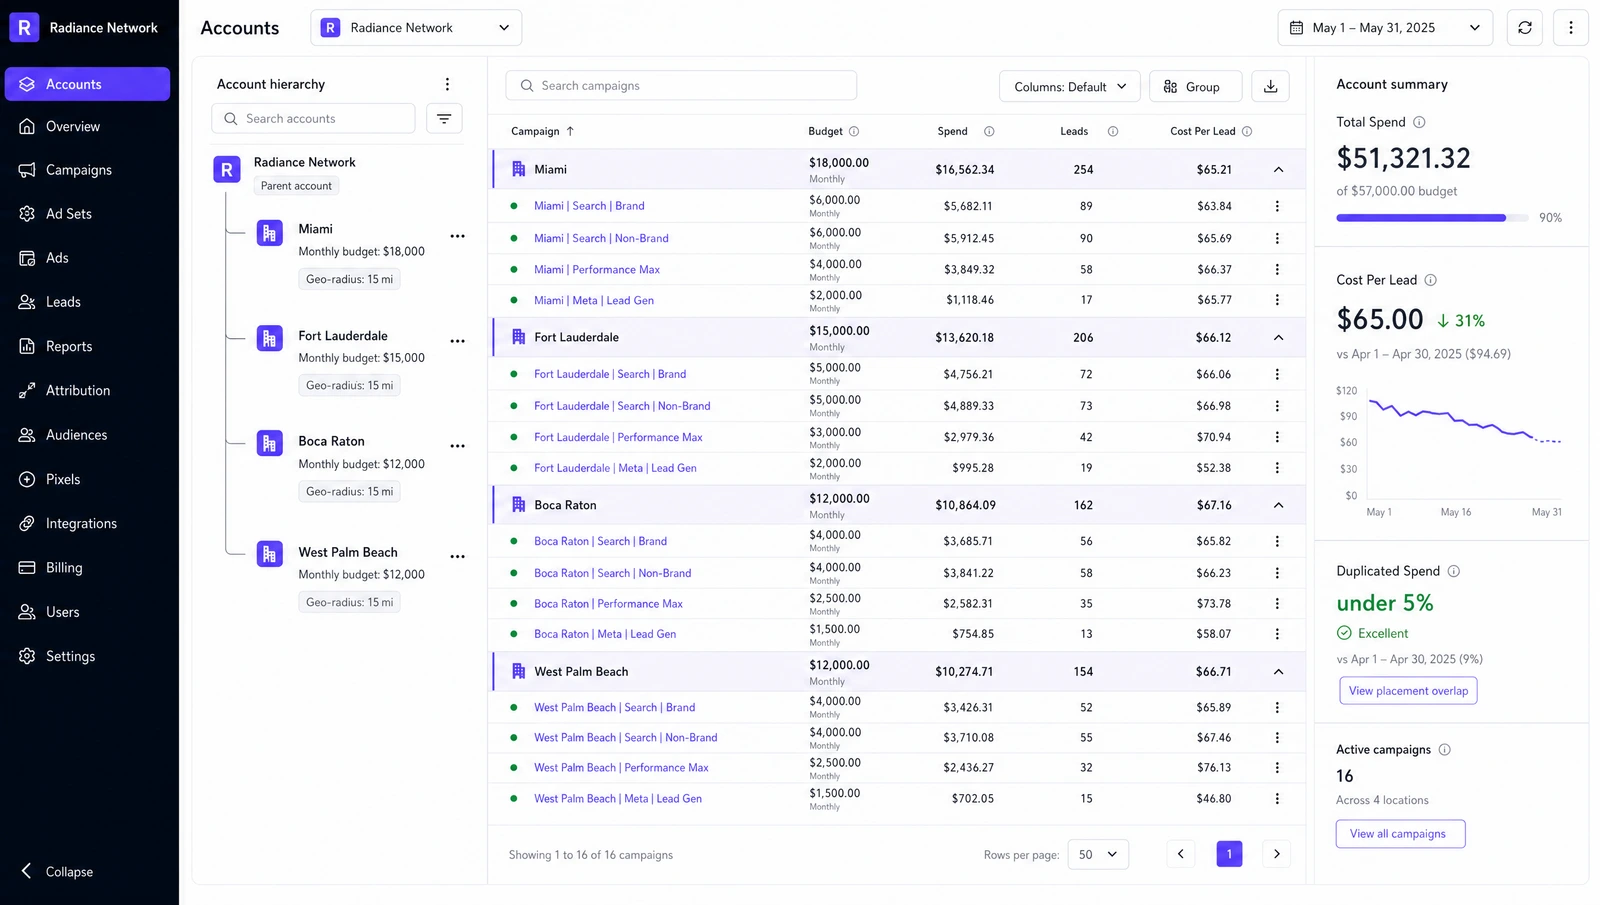Open the filter icon next to Search accounts
The height and width of the screenshot is (905, 1600).
point(444,118)
